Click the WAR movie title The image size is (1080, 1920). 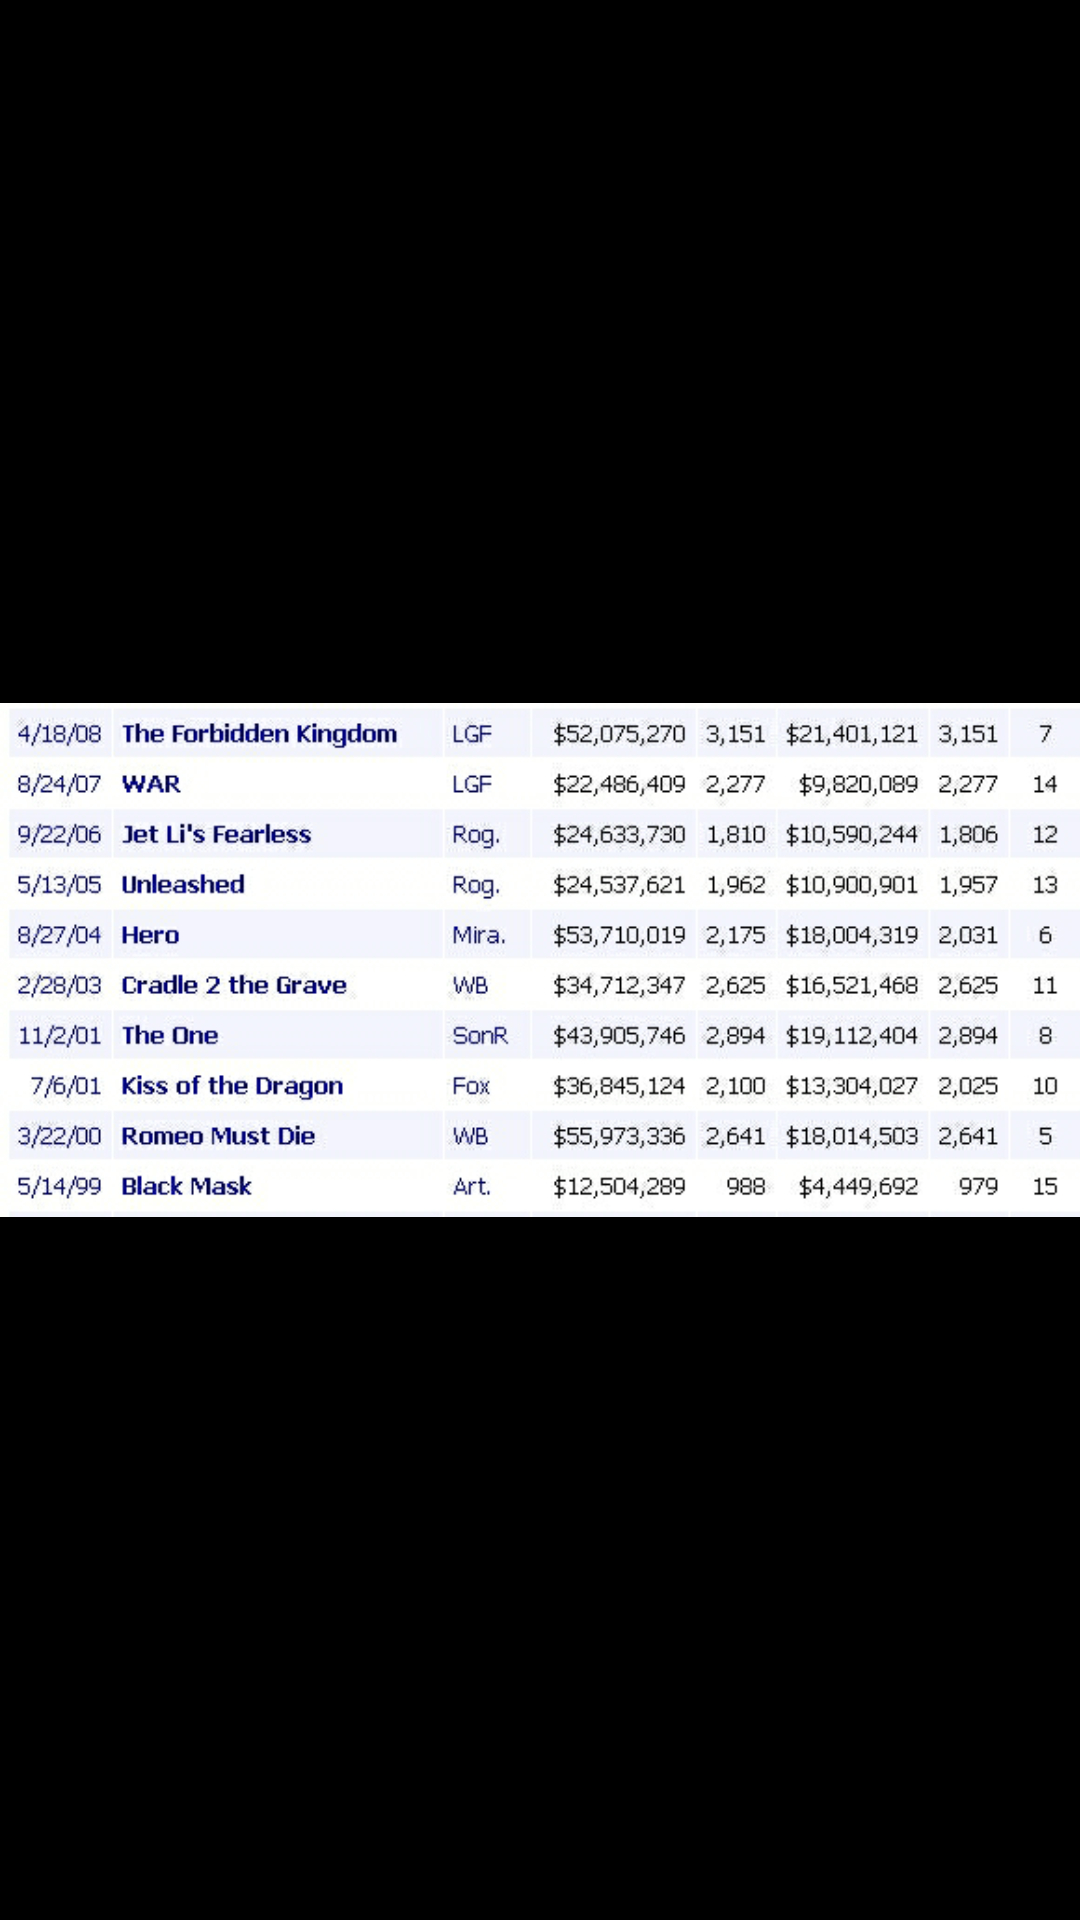coord(151,784)
